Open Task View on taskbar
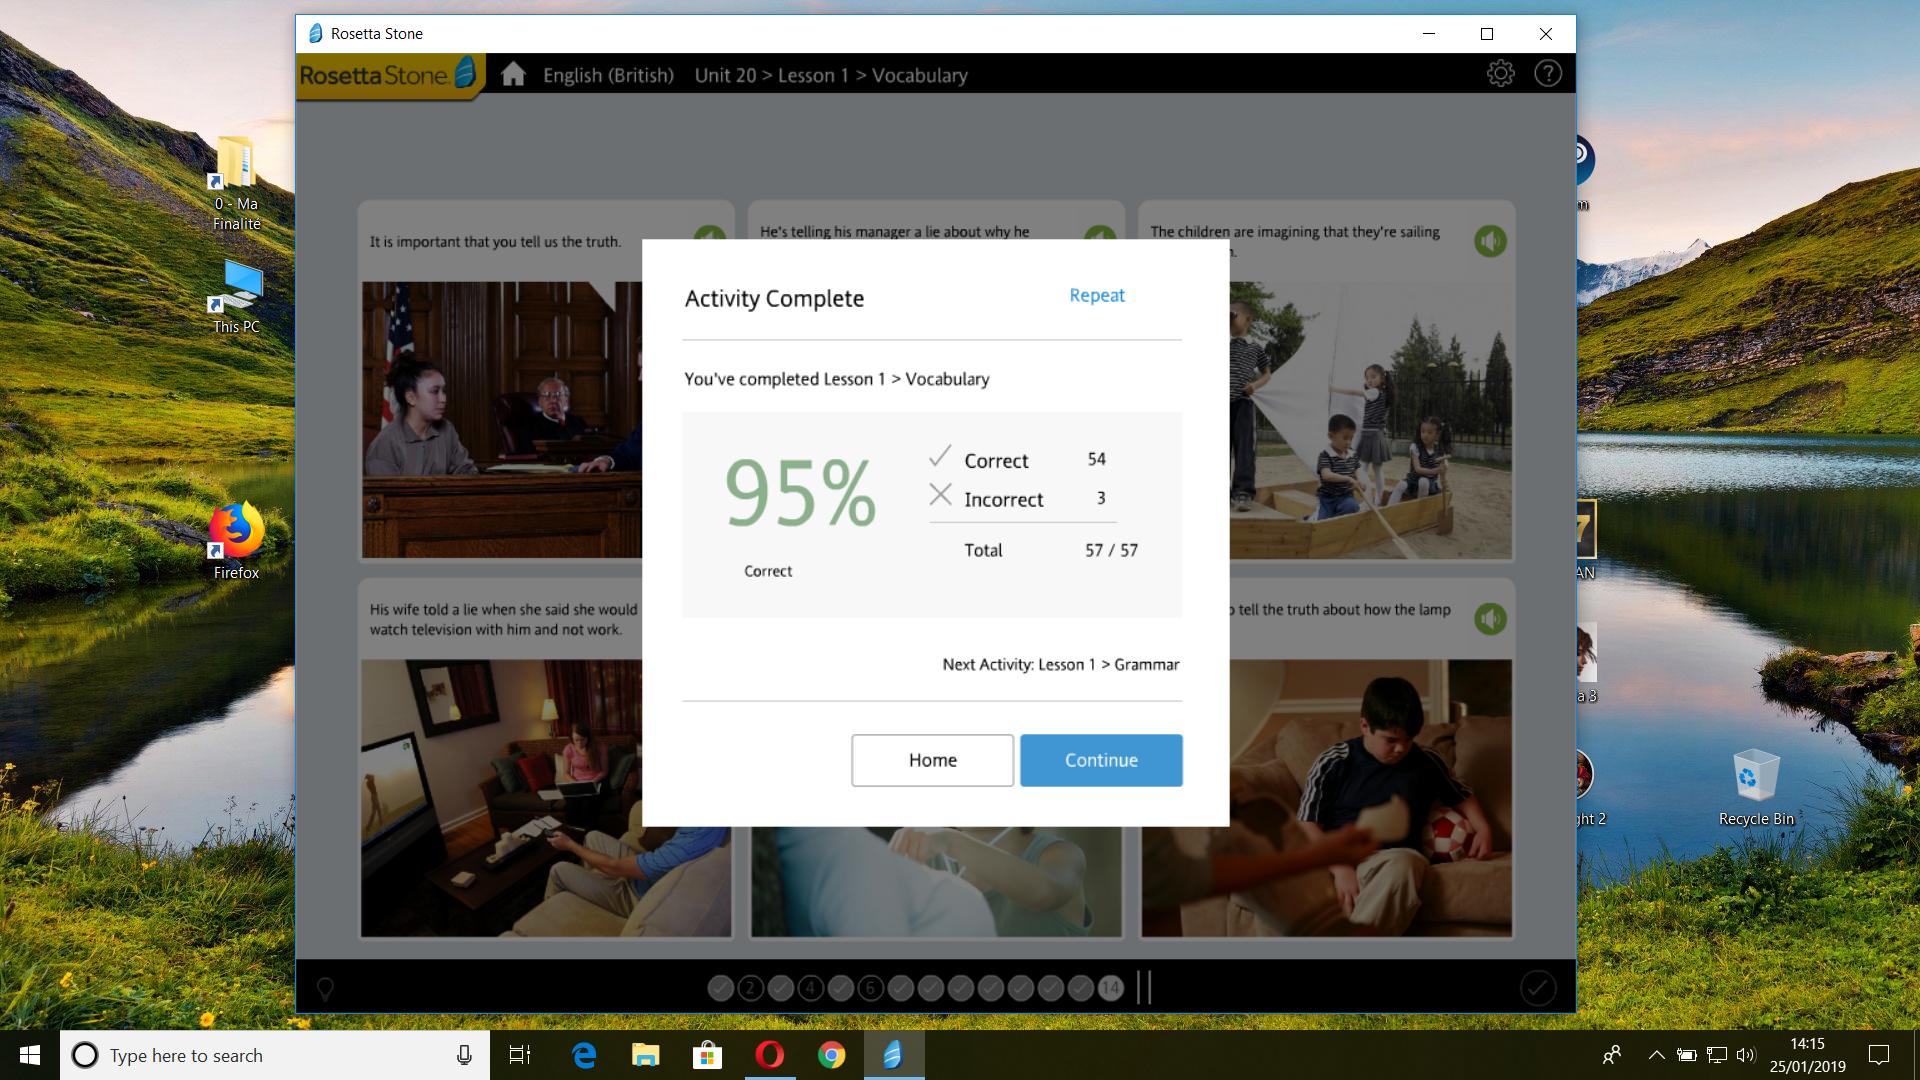Screen dimensions: 1920x1080 520,1055
